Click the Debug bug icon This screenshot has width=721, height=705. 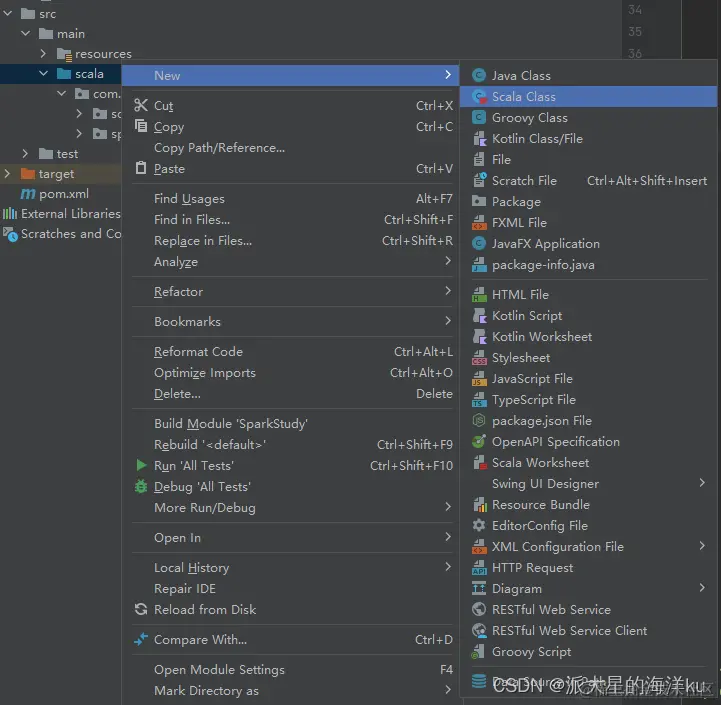click(141, 487)
